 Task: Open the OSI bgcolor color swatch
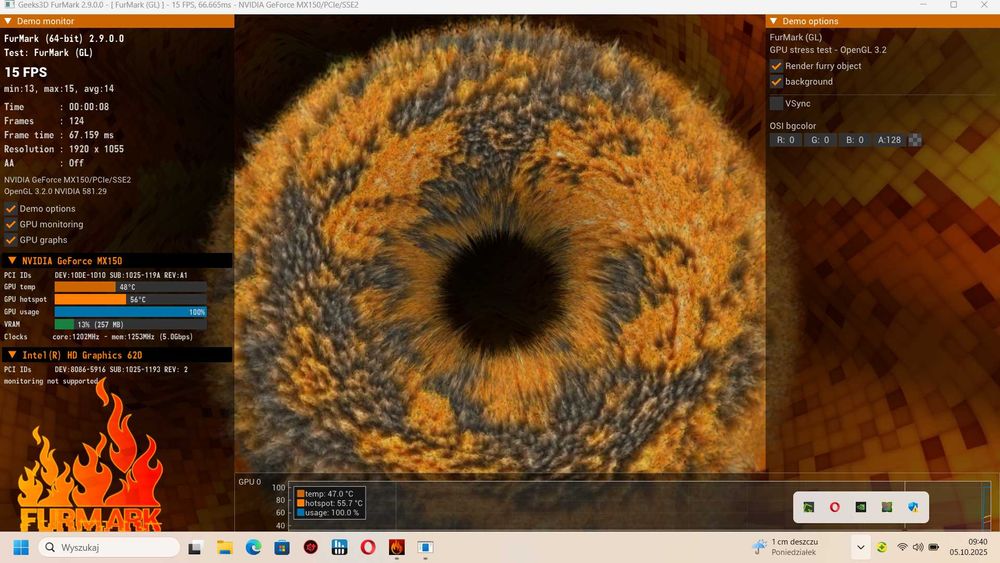(915, 140)
